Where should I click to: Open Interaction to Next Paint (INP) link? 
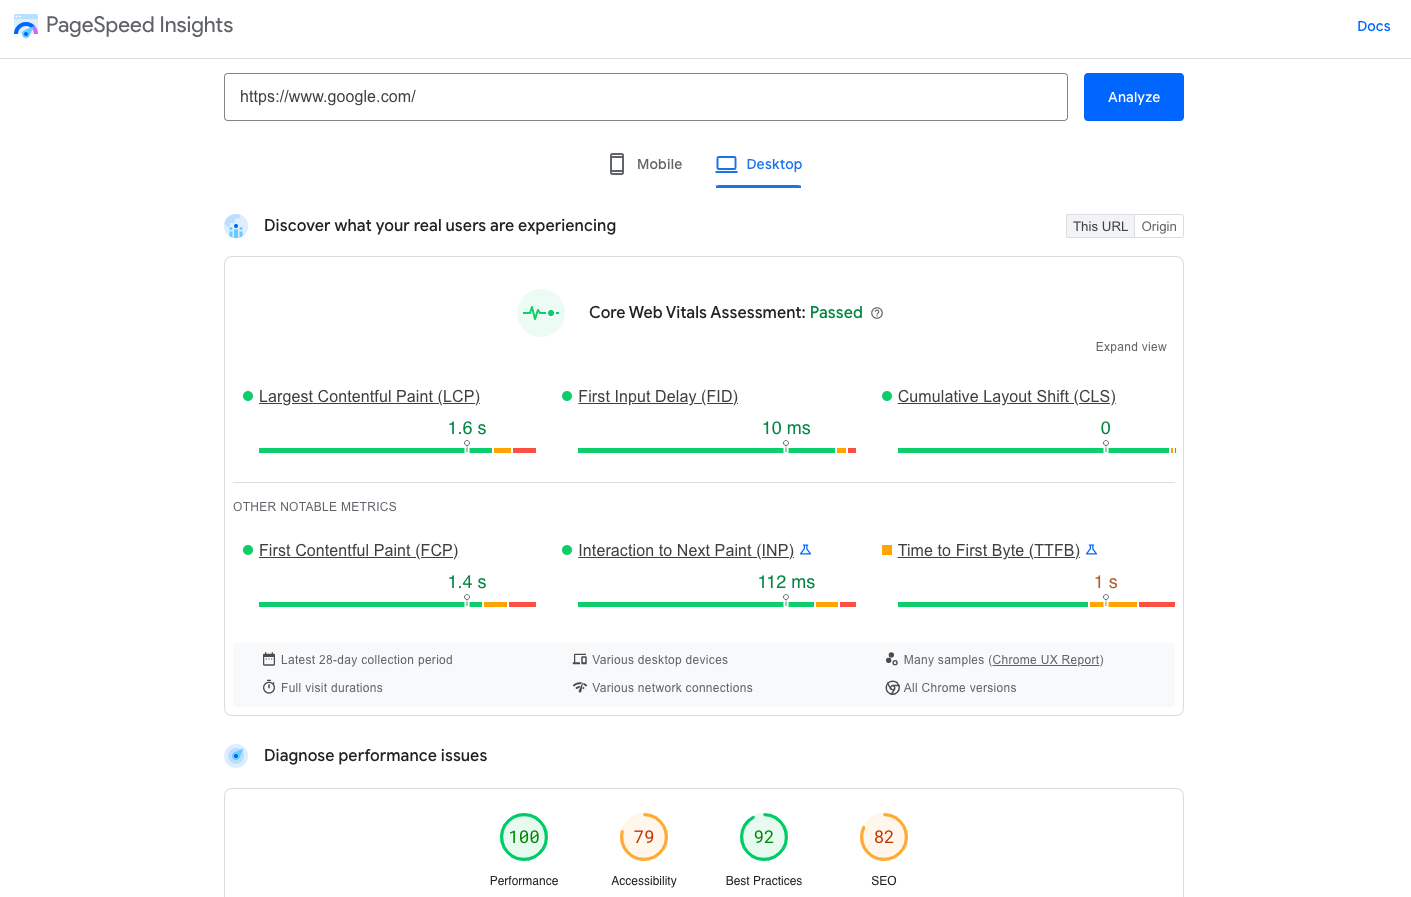tap(686, 550)
